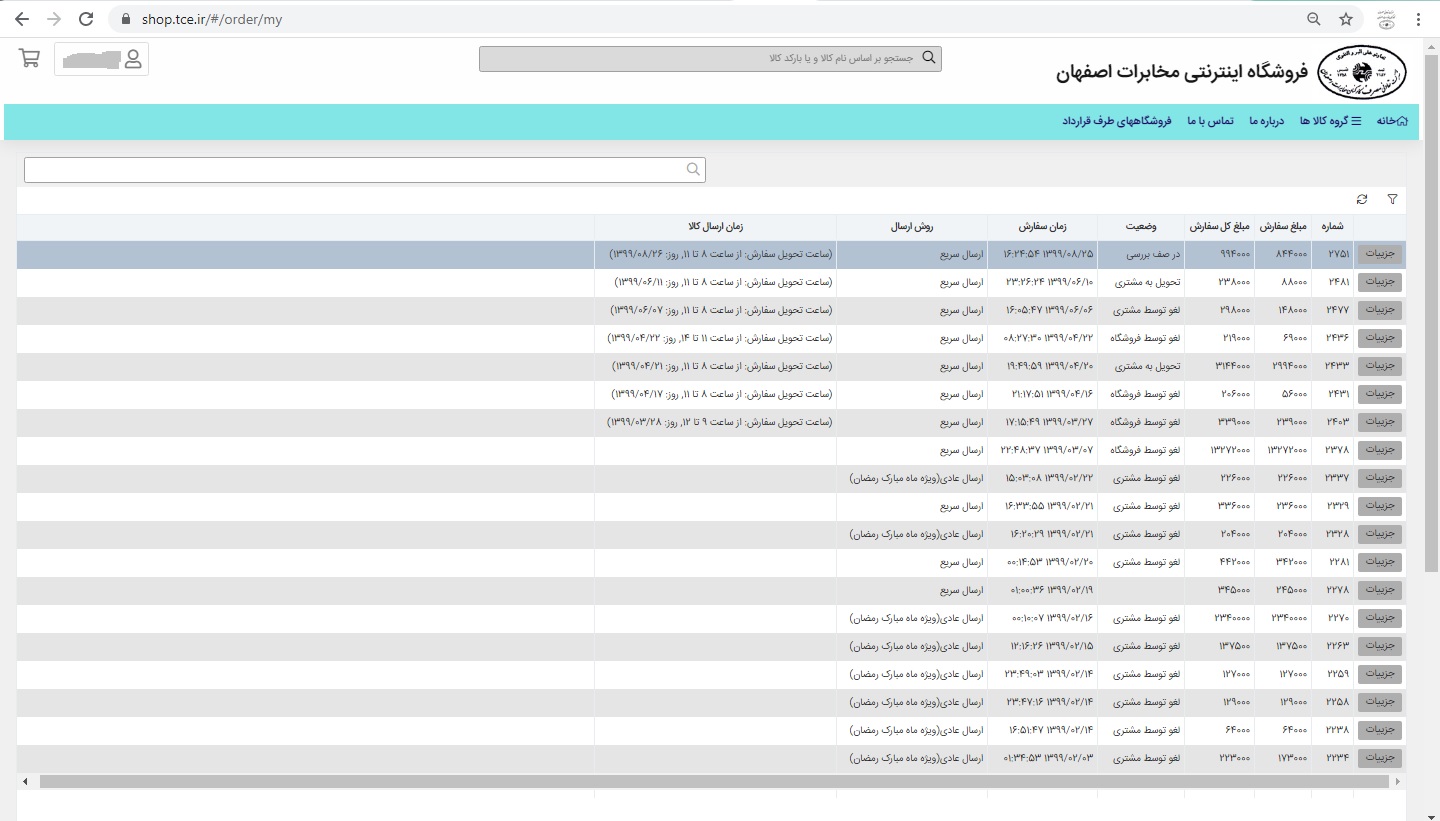Open فروشگاههای طرف قرارداد link
This screenshot has width=1440, height=821.
point(1116,121)
